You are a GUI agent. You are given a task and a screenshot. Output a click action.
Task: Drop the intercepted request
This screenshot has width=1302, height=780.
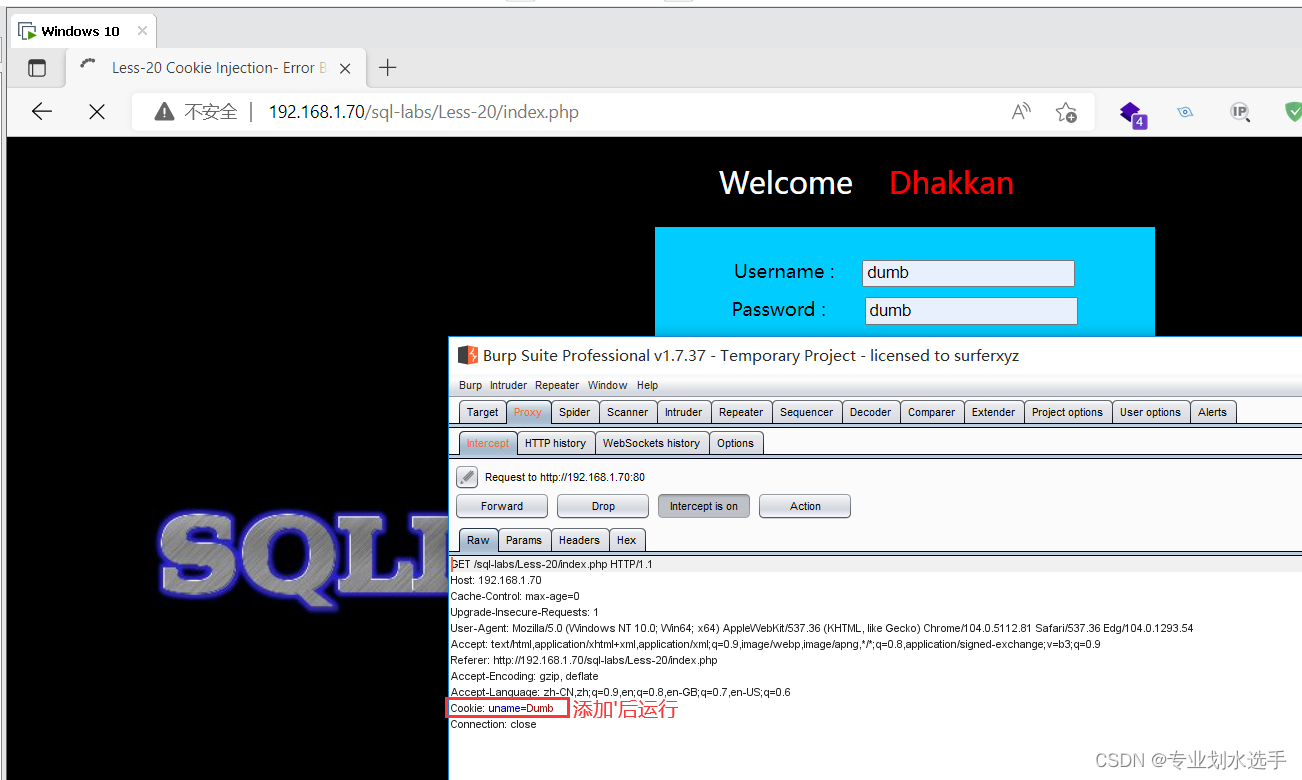603,506
